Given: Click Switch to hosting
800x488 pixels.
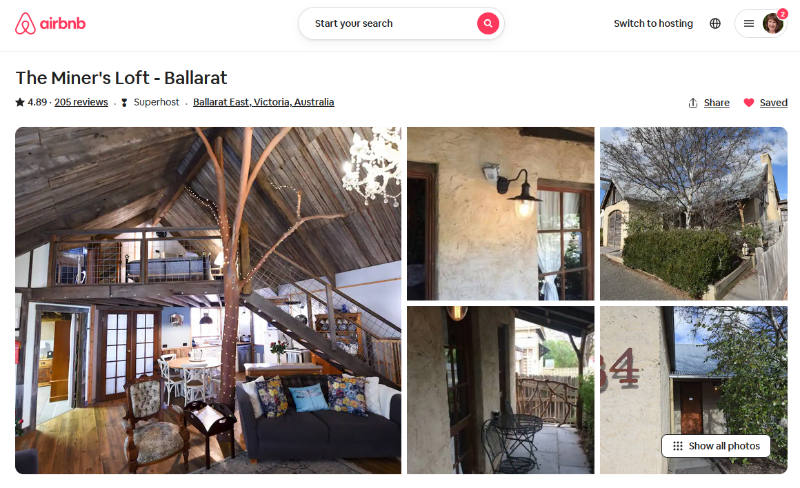Looking at the screenshot, I should pyautogui.click(x=653, y=23).
